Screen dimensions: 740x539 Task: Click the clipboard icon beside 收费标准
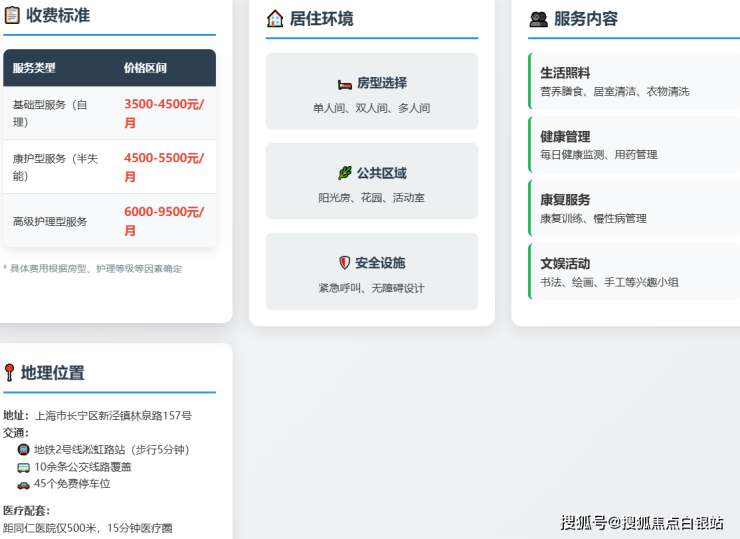(x=11, y=15)
